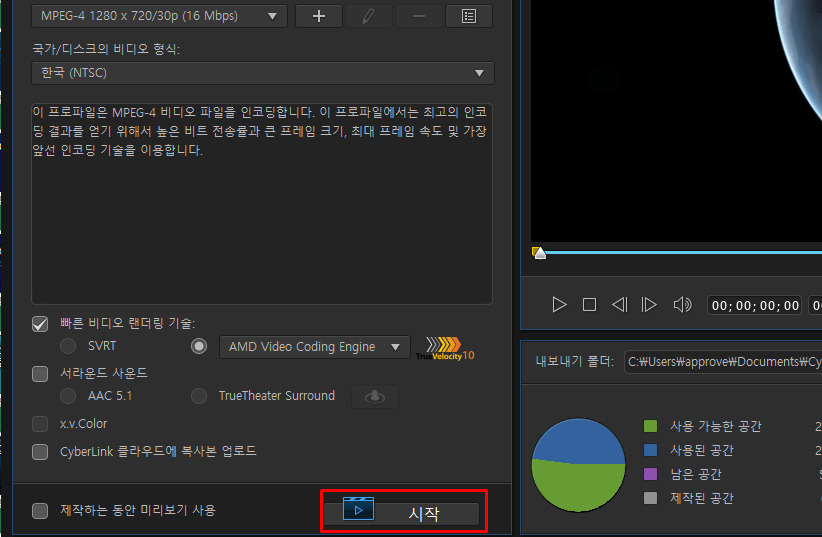822x537 pixels.
Task: Check CyberLink 클라우드에 복사본 업로드
Action: tap(40, 452)
